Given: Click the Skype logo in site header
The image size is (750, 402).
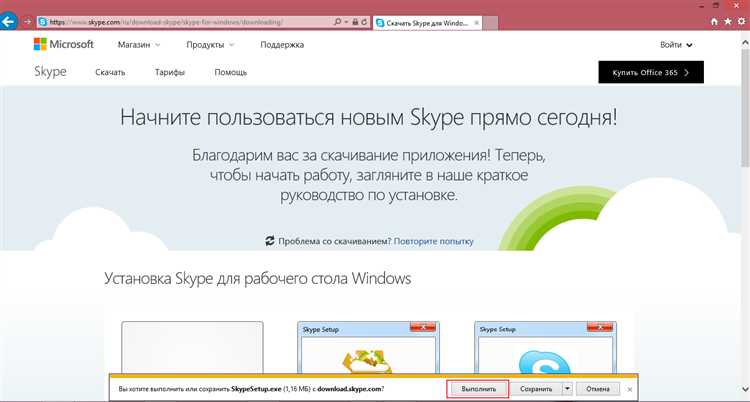Looking at the screenshot, I should click(50, 72).
